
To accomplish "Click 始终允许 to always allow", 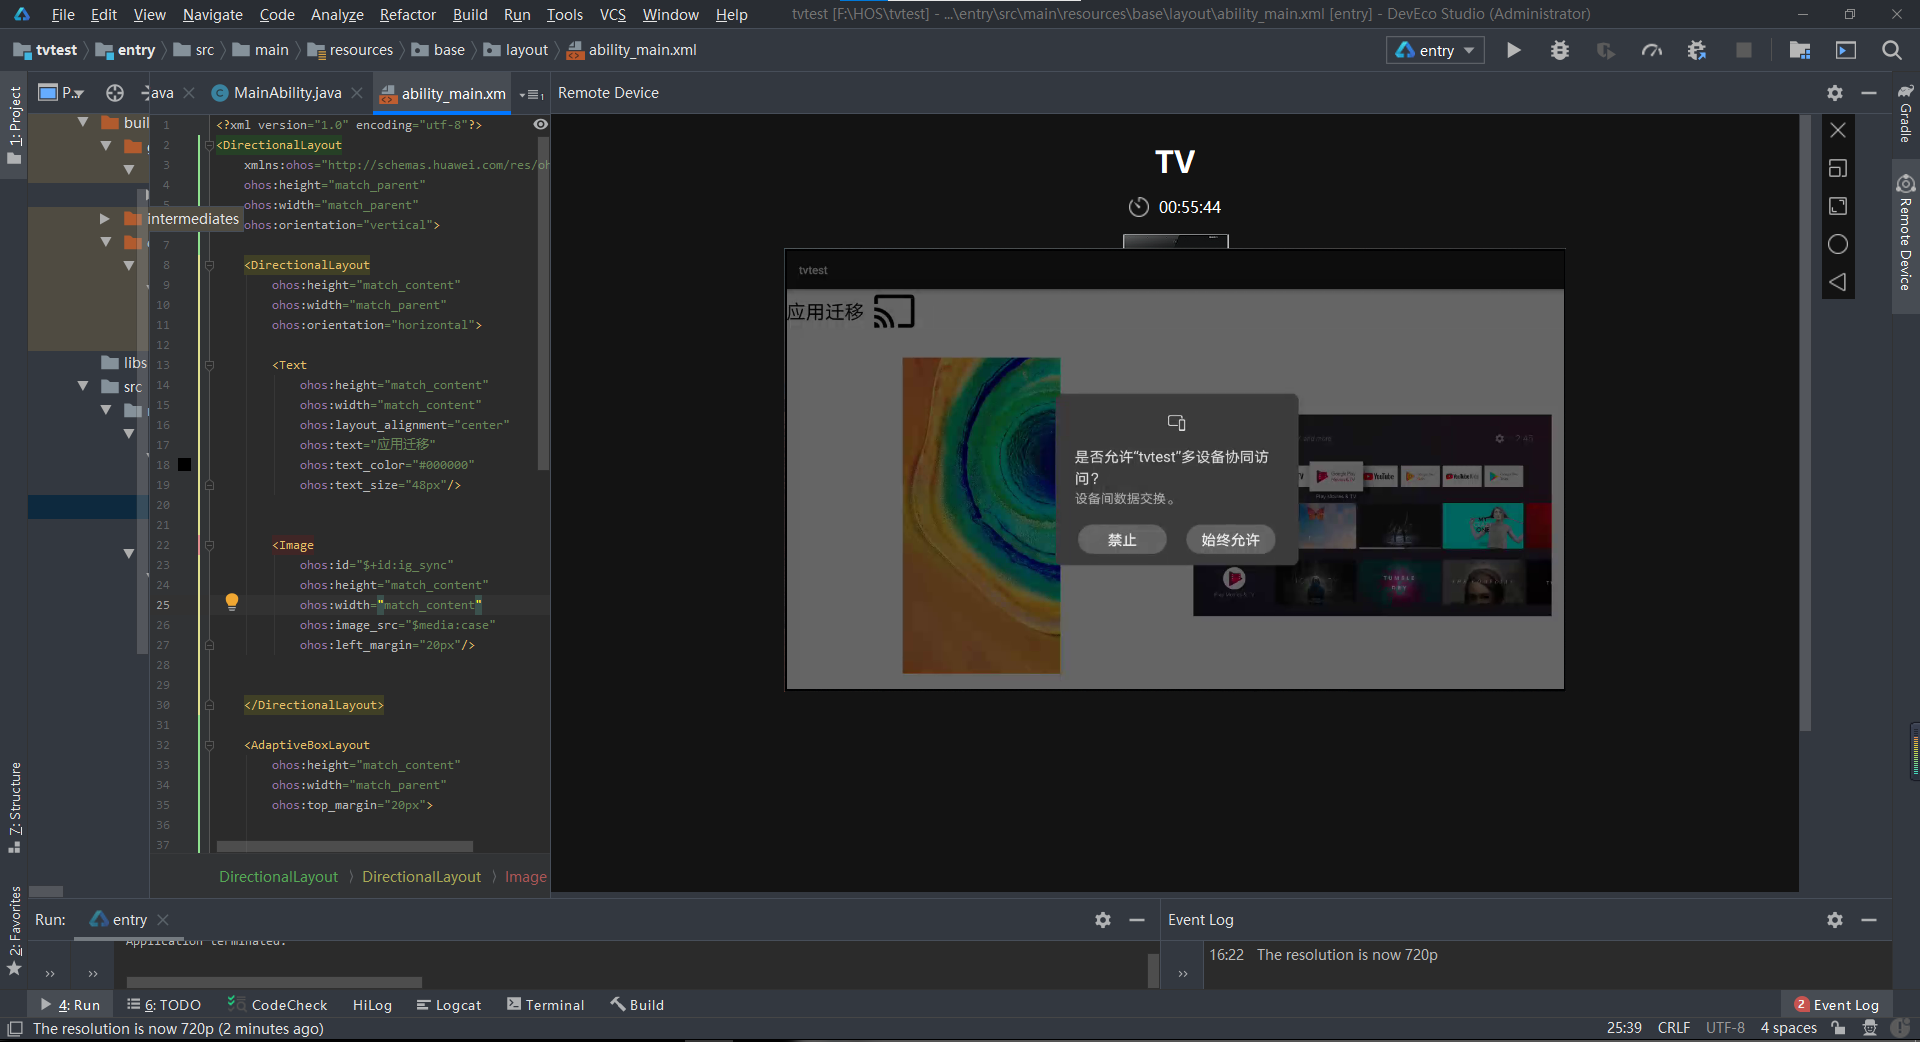I will click(1230, 540).
